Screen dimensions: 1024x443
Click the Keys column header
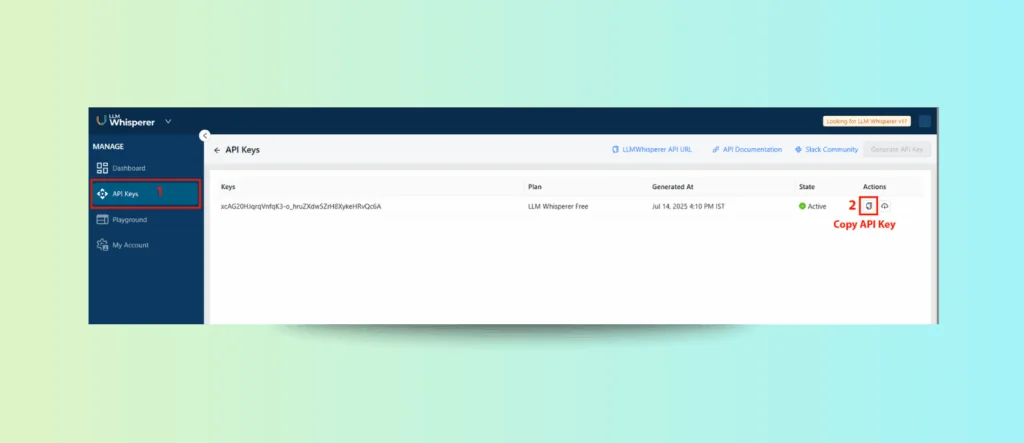click(228, 187)
